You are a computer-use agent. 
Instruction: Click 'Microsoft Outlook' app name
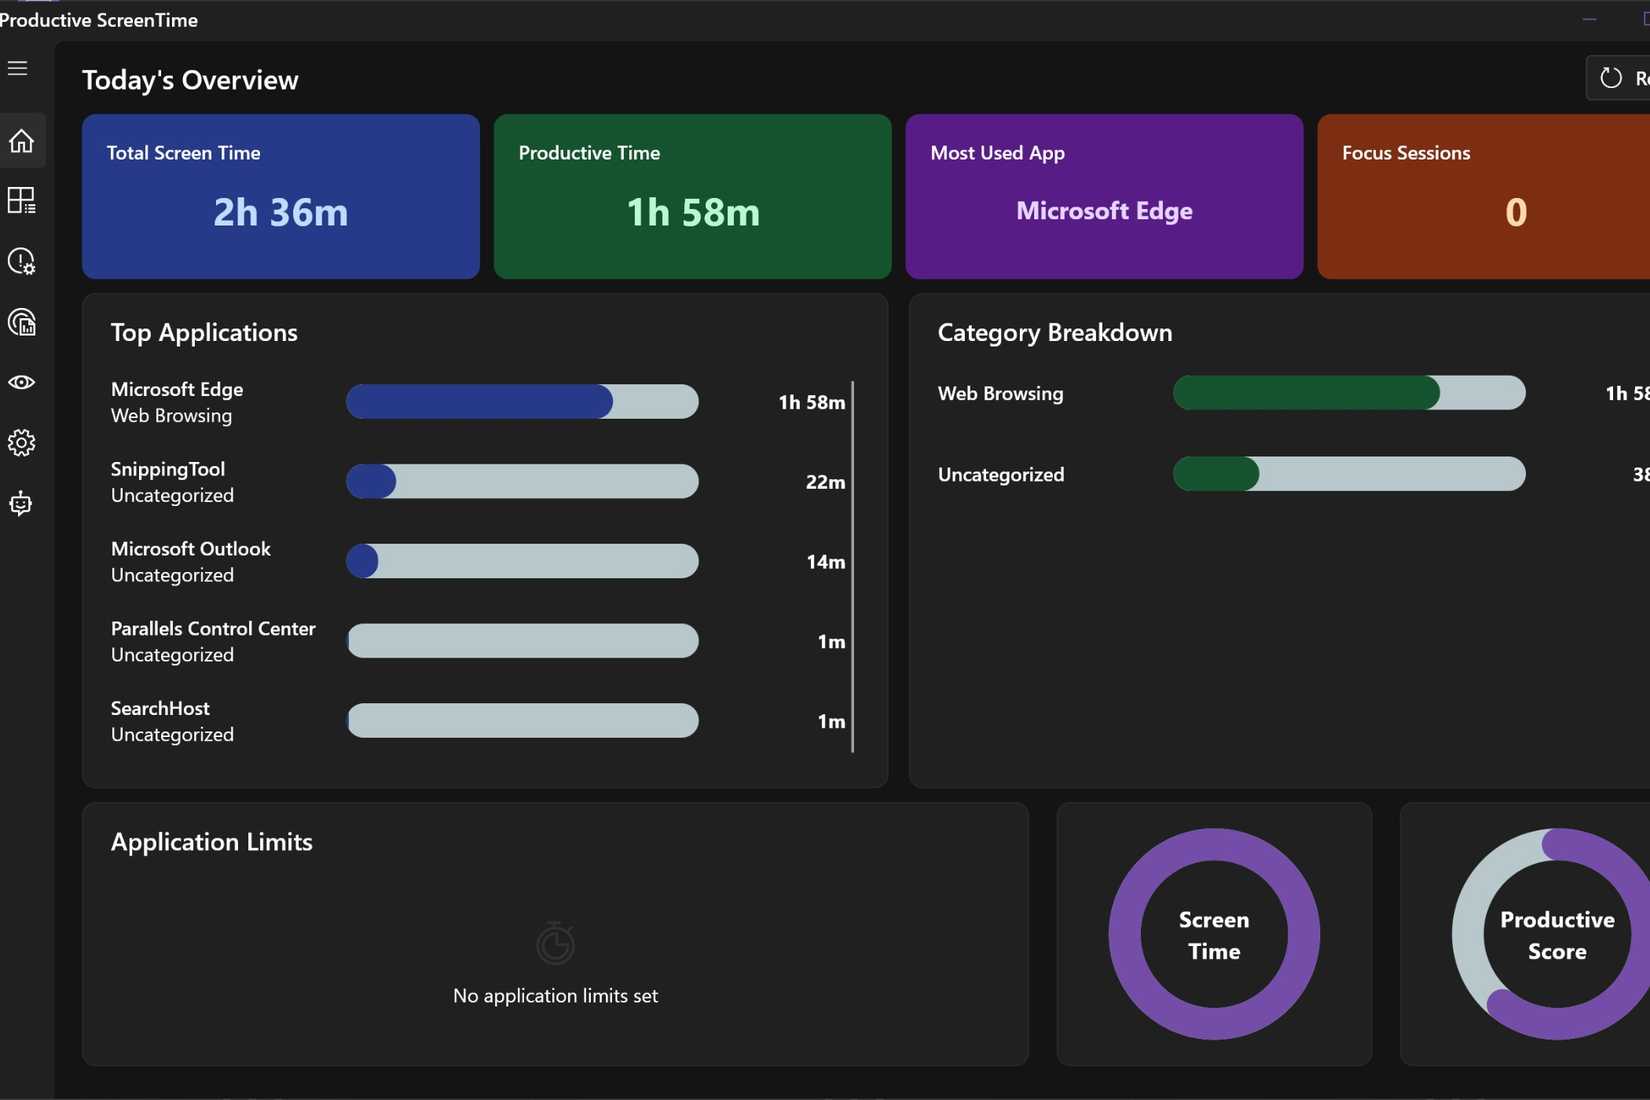191,549
